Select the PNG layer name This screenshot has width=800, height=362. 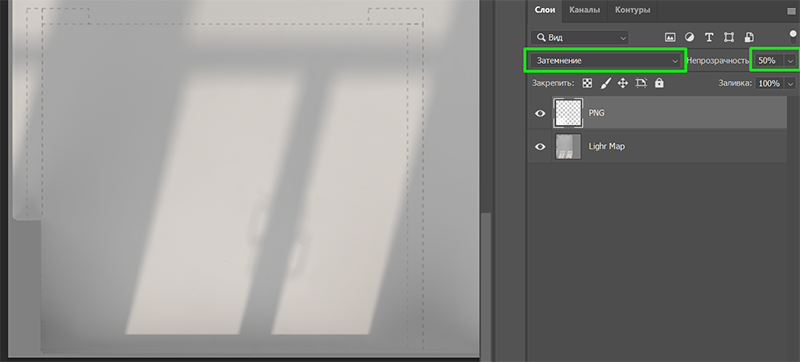[x=596, y=113]
